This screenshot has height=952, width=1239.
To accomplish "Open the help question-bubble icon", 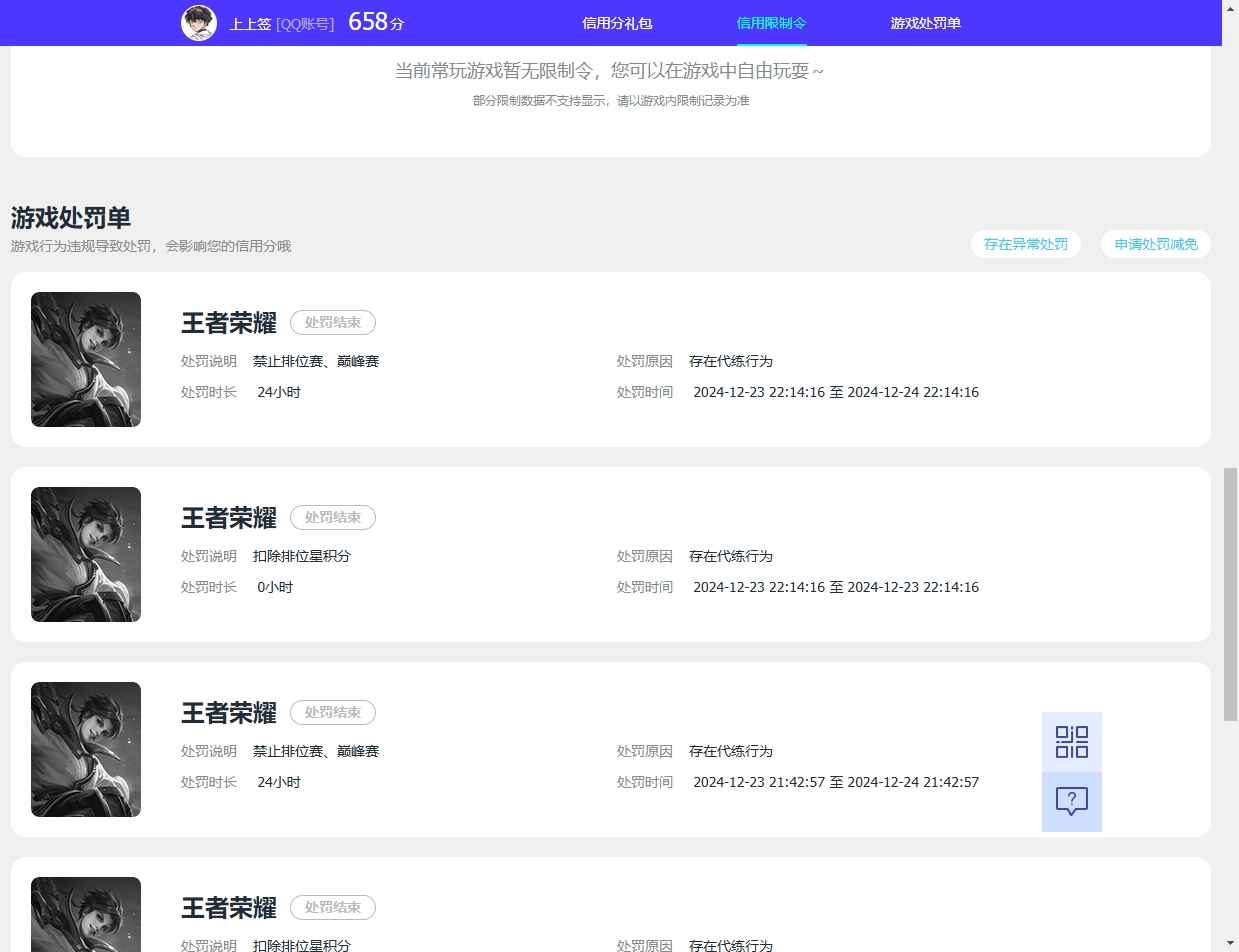I will coord(1072,802).
